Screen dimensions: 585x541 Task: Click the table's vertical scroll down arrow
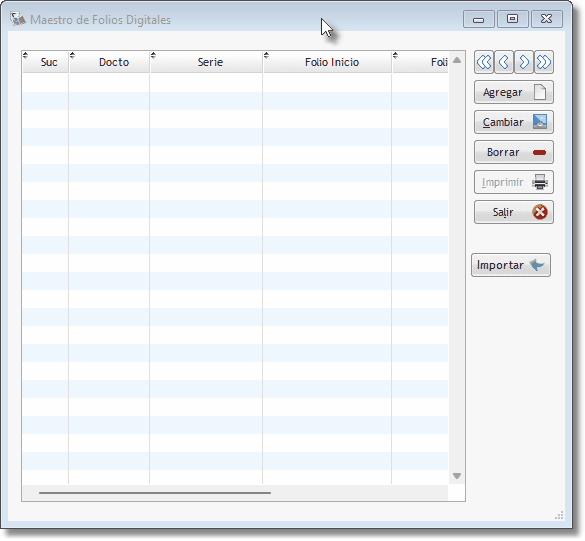pyautogui.click(x=457, y=476)
